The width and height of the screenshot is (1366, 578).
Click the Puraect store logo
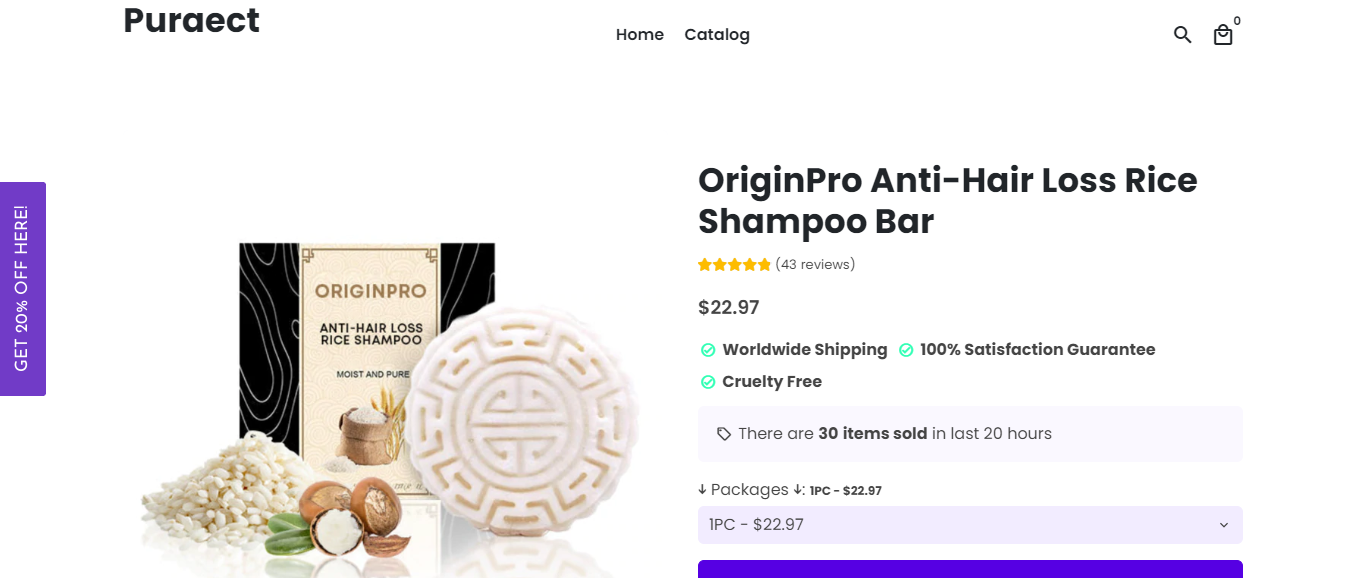(191, 20)
